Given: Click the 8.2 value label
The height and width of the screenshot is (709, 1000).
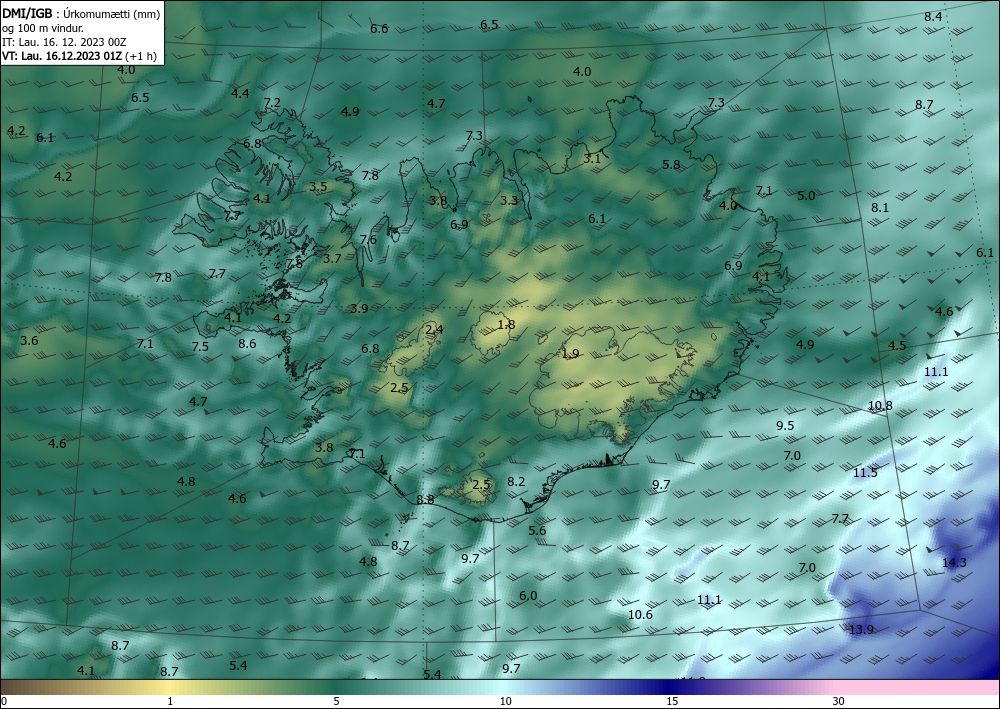Looking at the screenshot, I should (516, 481).
